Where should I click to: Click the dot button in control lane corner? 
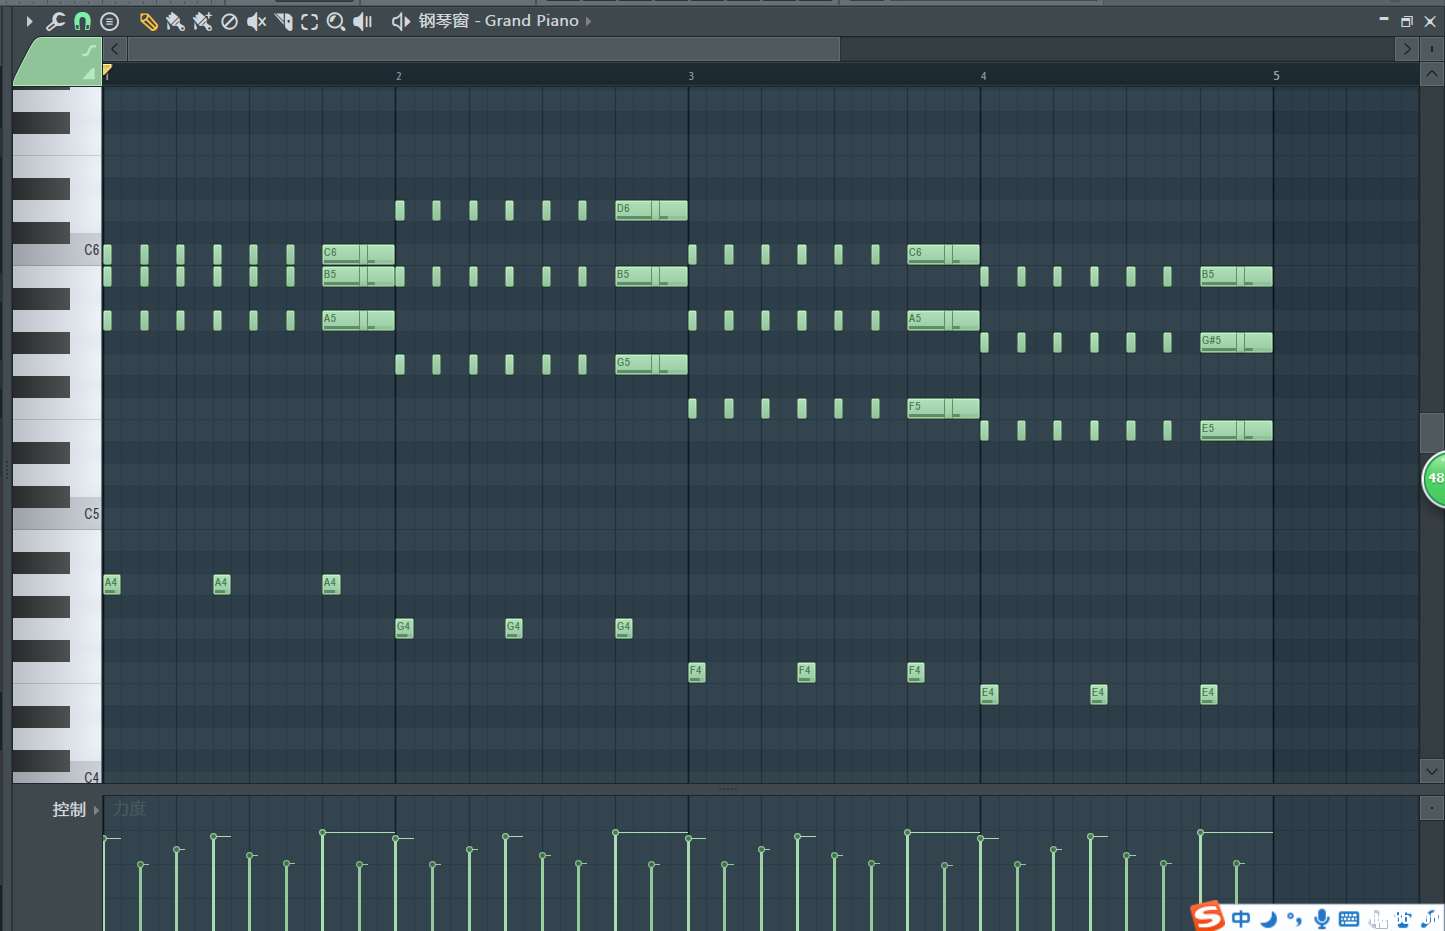pos(1432,808)
